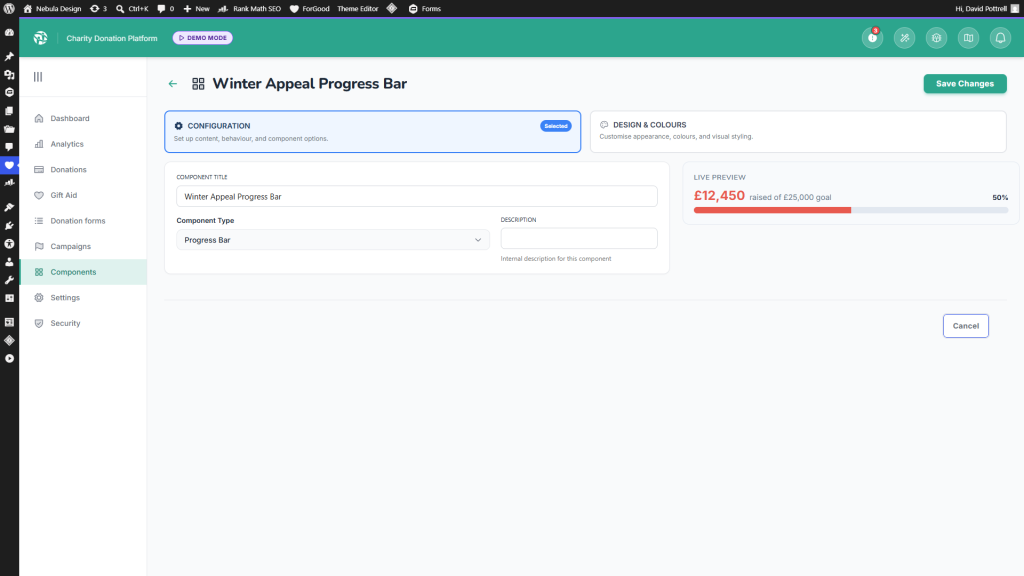The width and height of the screenshot is (1024, 576).
Task: Click the highlighted ForGood heart icon in admin sidebar
Action: 9,165
